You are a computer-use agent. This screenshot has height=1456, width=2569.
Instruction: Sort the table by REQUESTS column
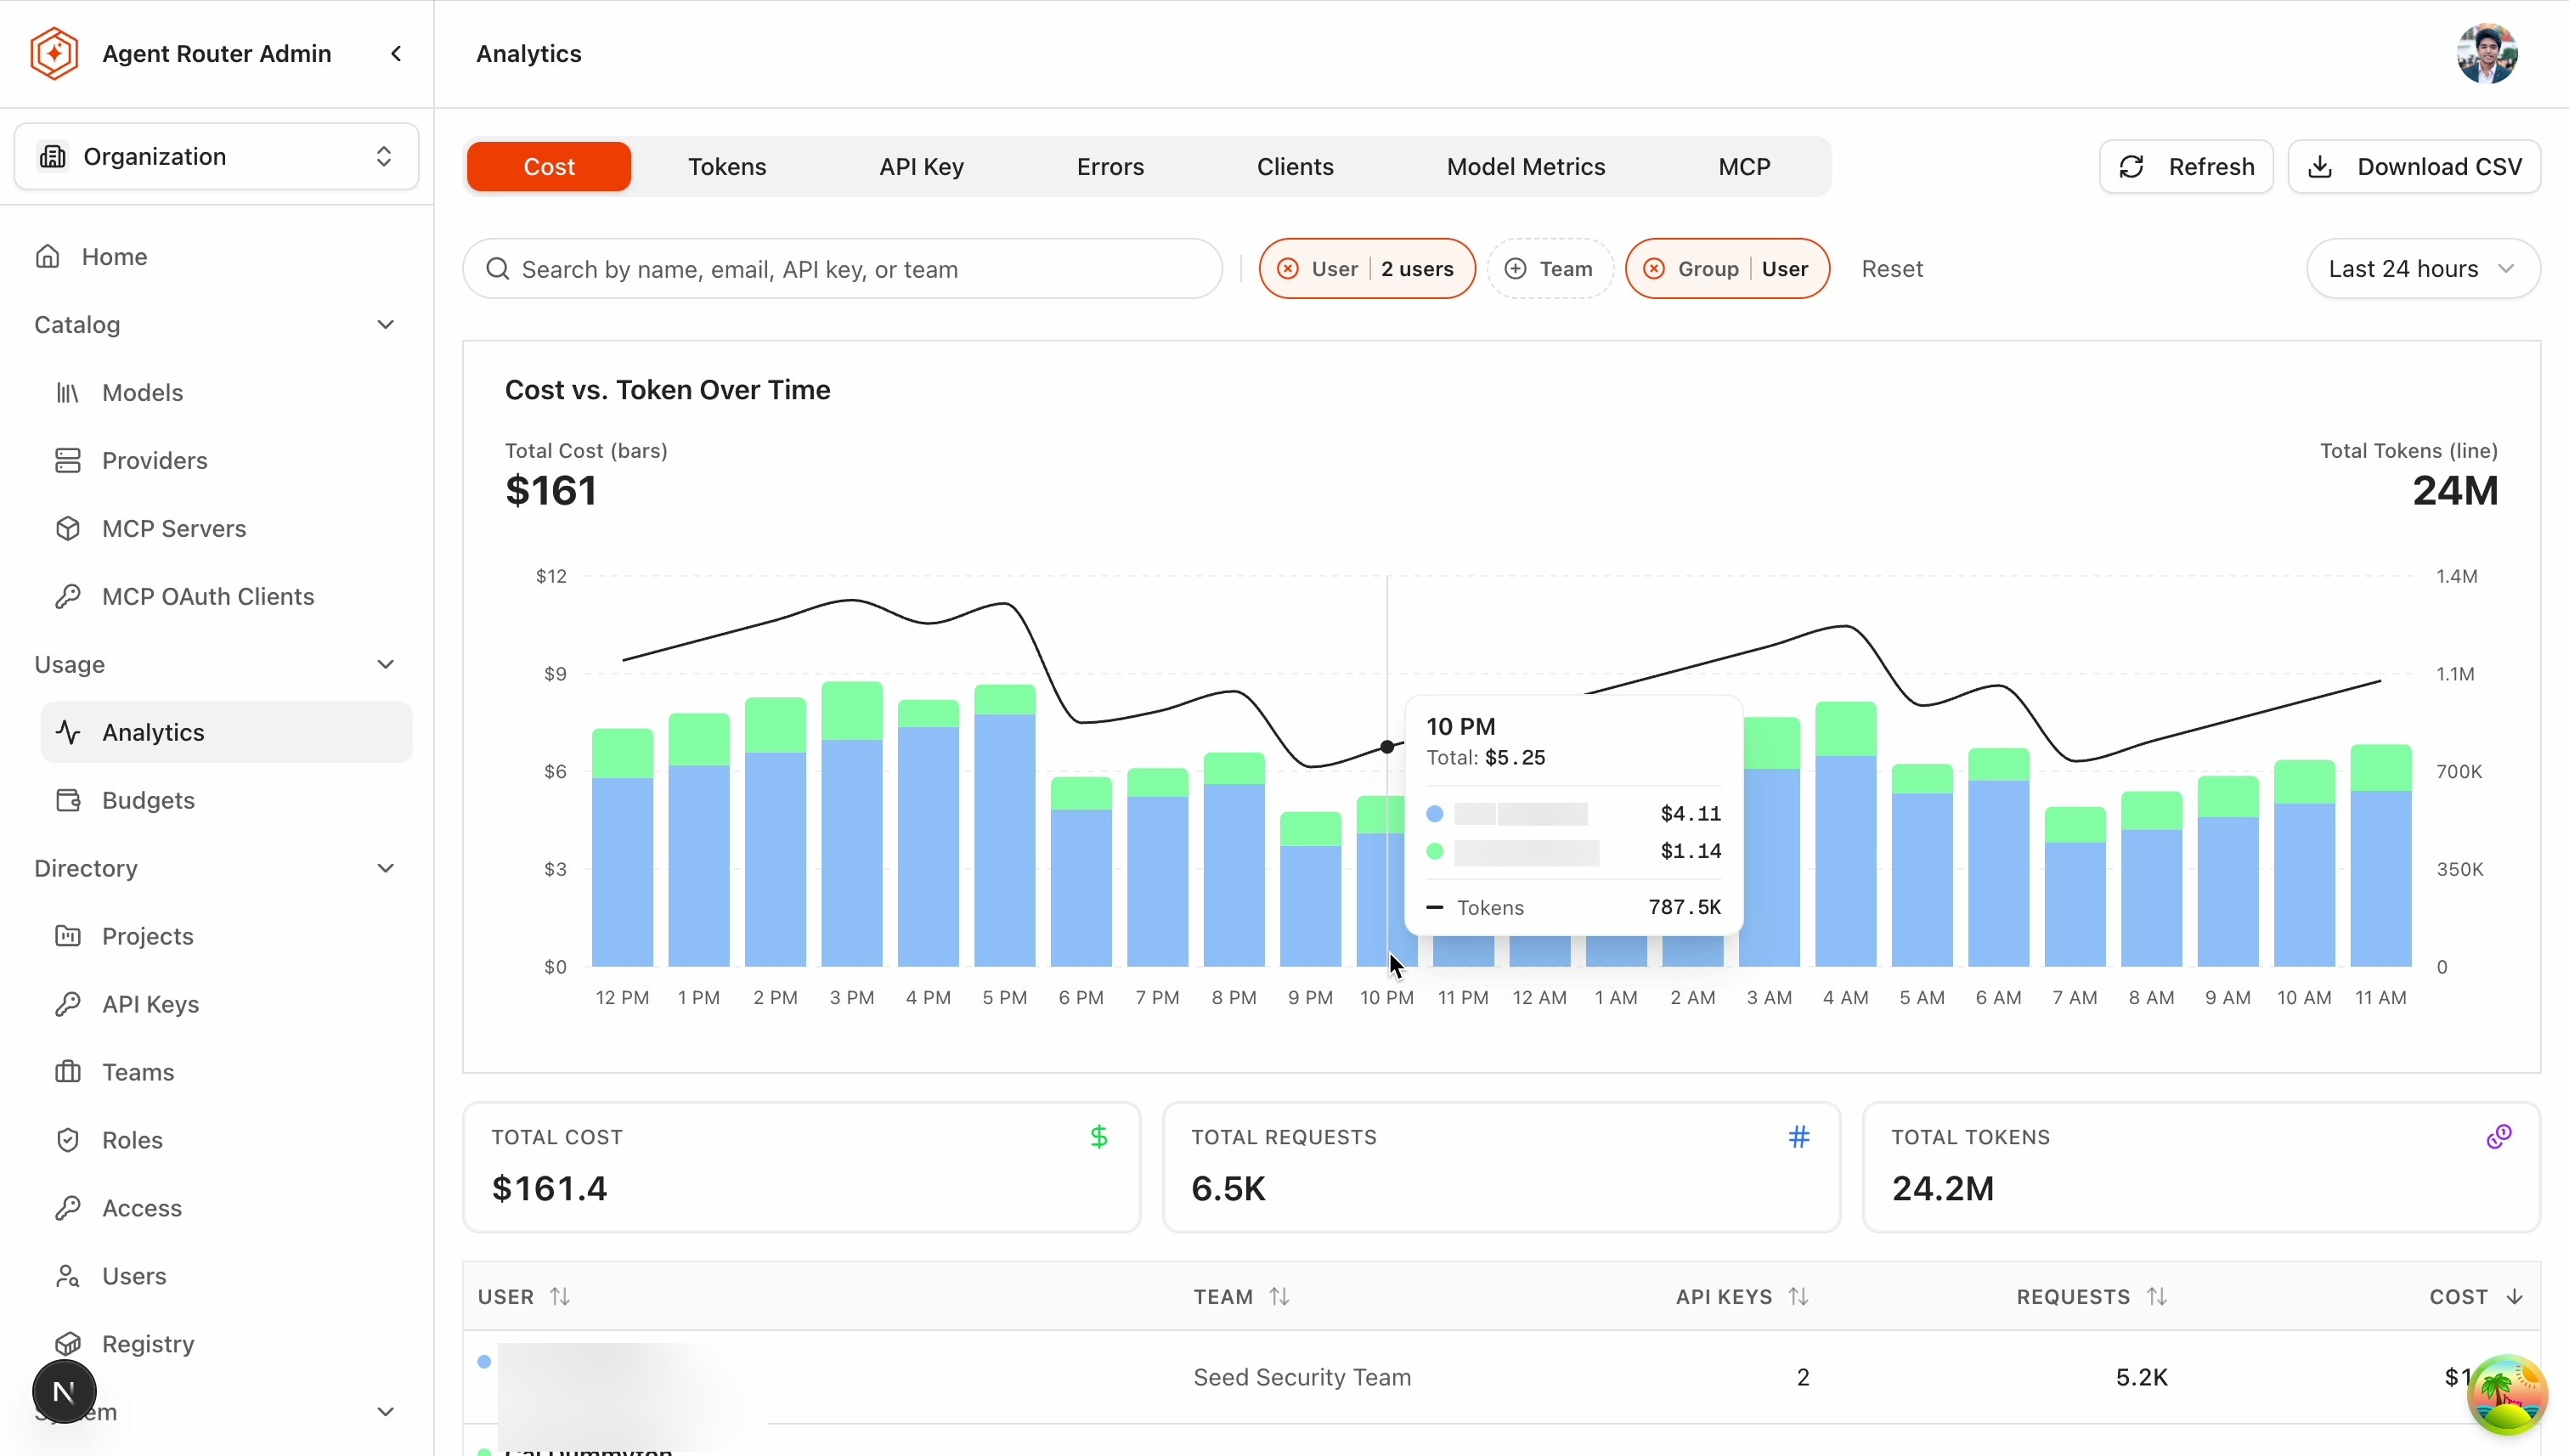[x=2091, y=1297]
